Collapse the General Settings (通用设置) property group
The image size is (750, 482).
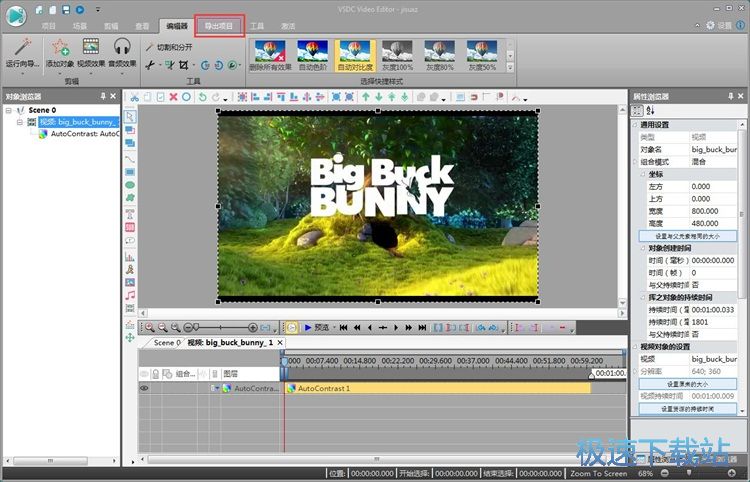[x=635, y=125]
